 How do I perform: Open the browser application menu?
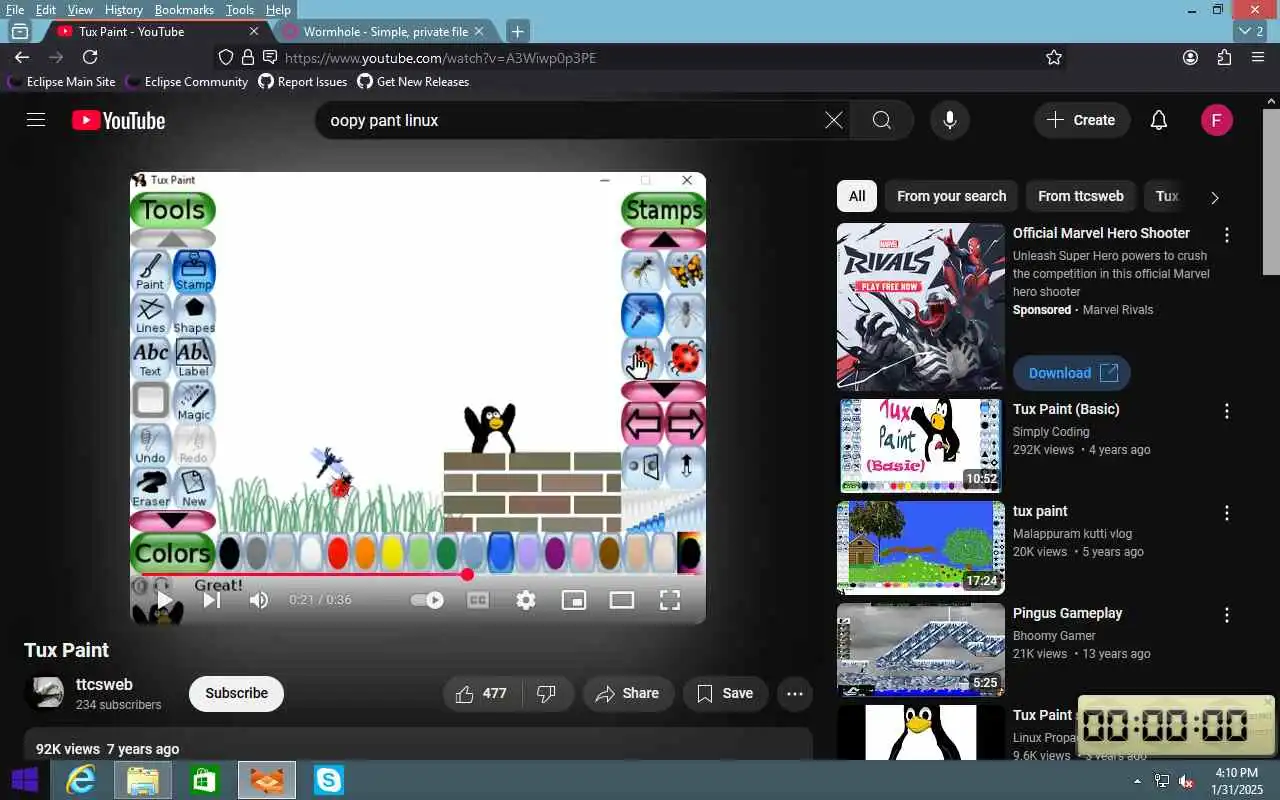click(x=1258, y=57)
